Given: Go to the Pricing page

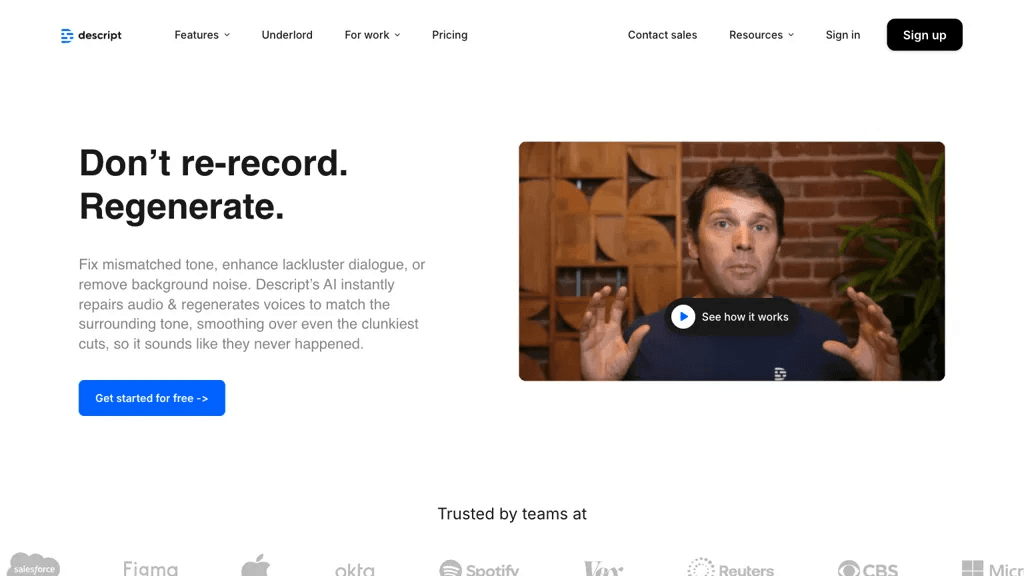Looking at the screenshot, I should 449,35.
